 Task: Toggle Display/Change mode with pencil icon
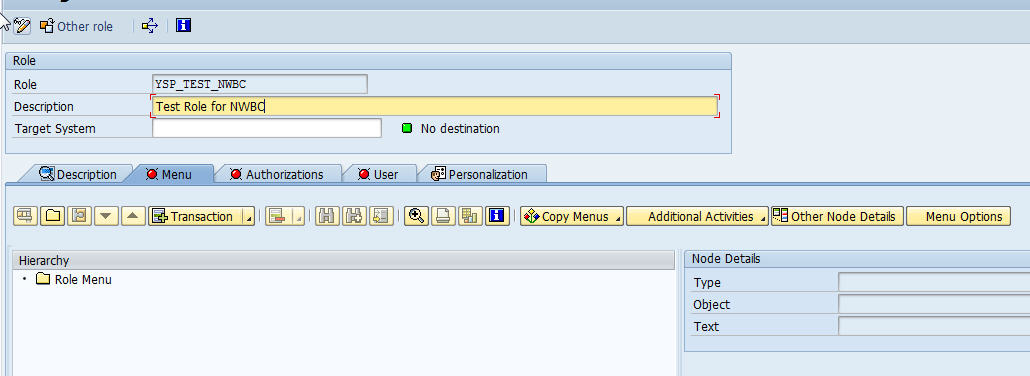pyautogui.click(x=22, y=26)
